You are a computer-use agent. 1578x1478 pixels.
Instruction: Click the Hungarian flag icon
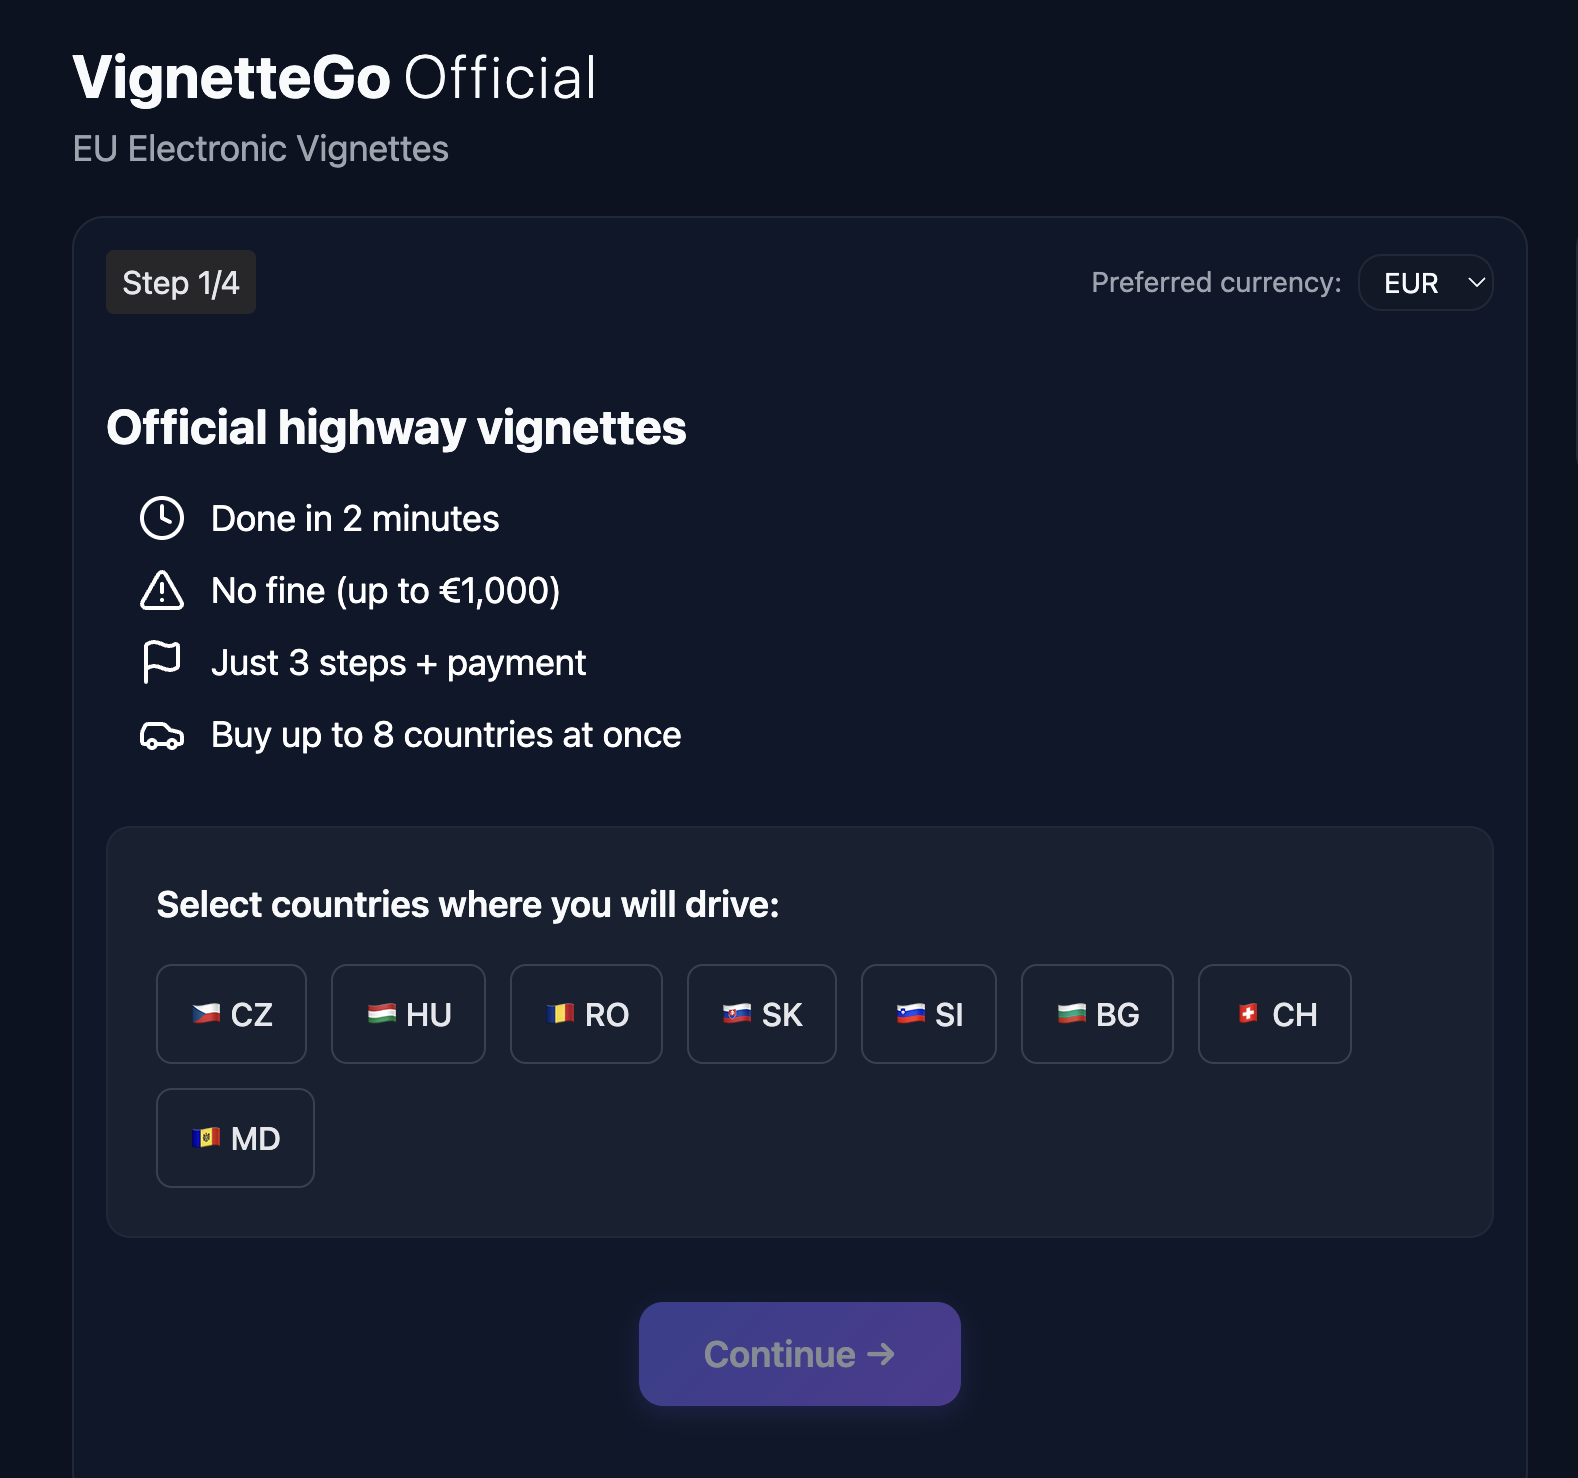[x=382, y=1014]
